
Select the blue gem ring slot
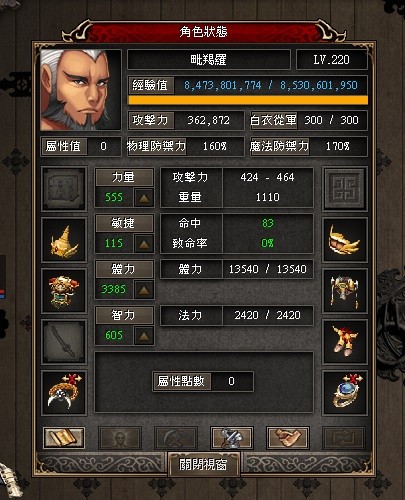[345, 393]
